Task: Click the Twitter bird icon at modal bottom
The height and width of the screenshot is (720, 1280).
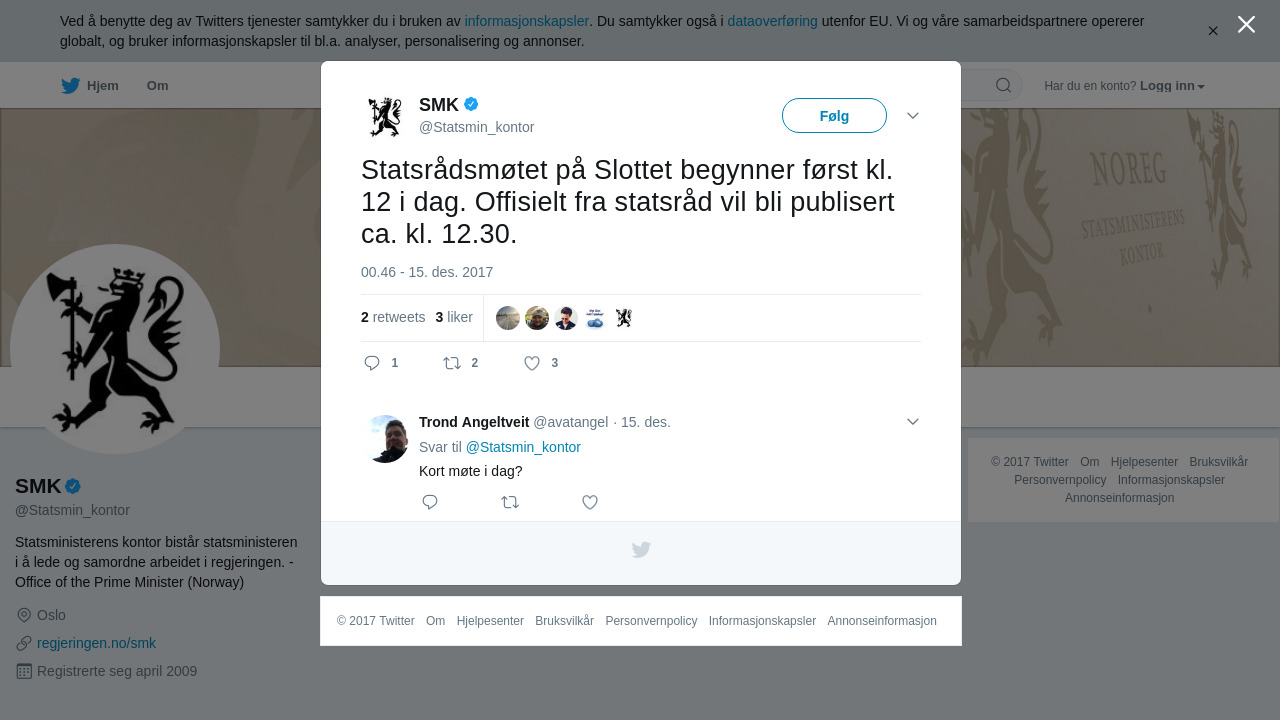Action: [x=641, y=550]
